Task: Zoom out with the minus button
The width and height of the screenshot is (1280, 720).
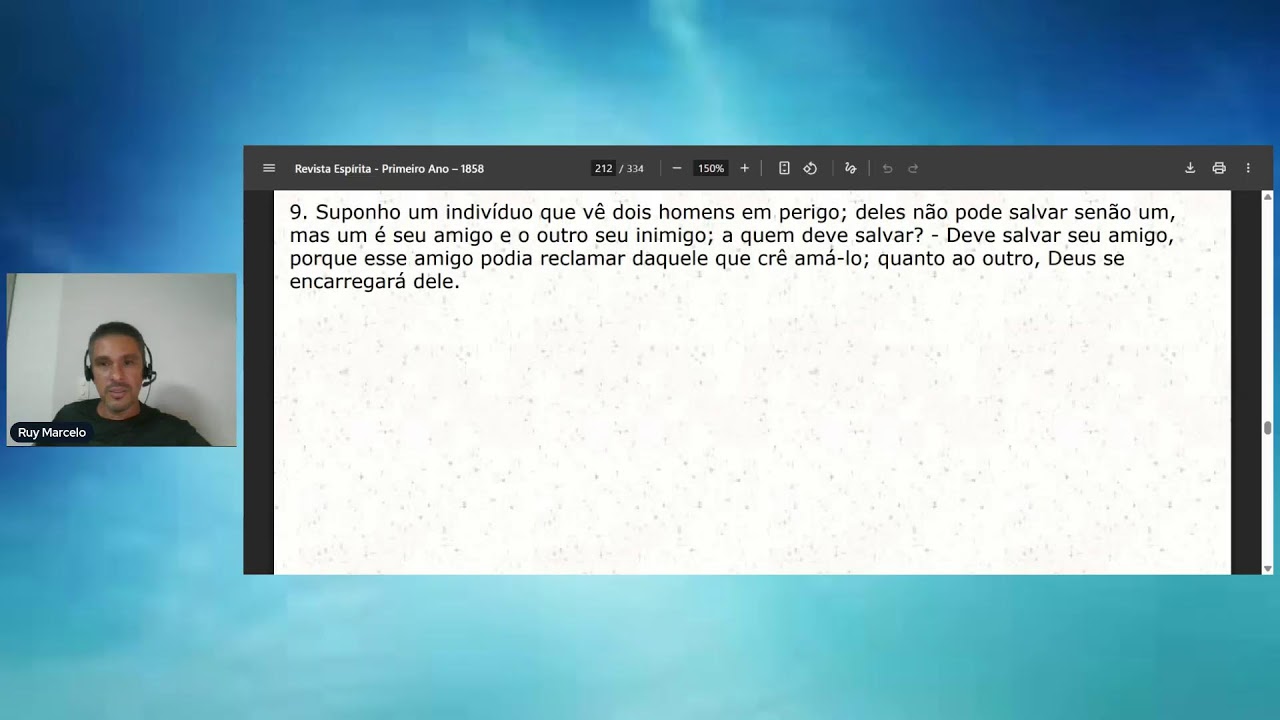Action: click(x=677, y=168)
